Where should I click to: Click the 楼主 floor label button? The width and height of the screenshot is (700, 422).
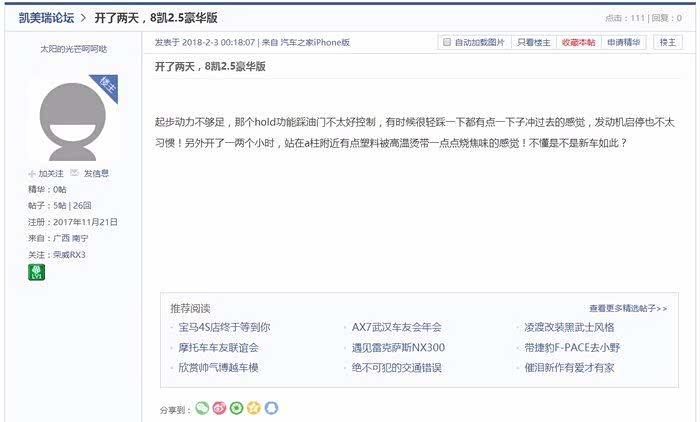(666, 42)
